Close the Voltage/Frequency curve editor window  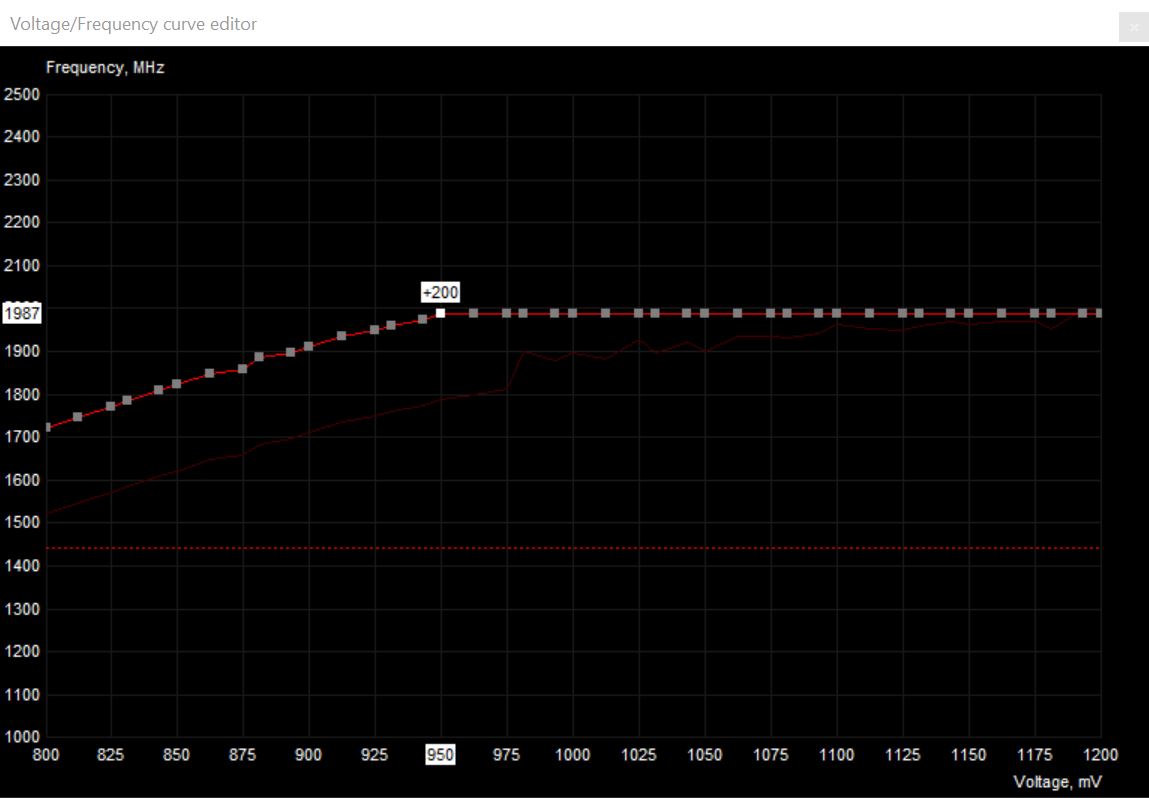[x=1133, y=27]
